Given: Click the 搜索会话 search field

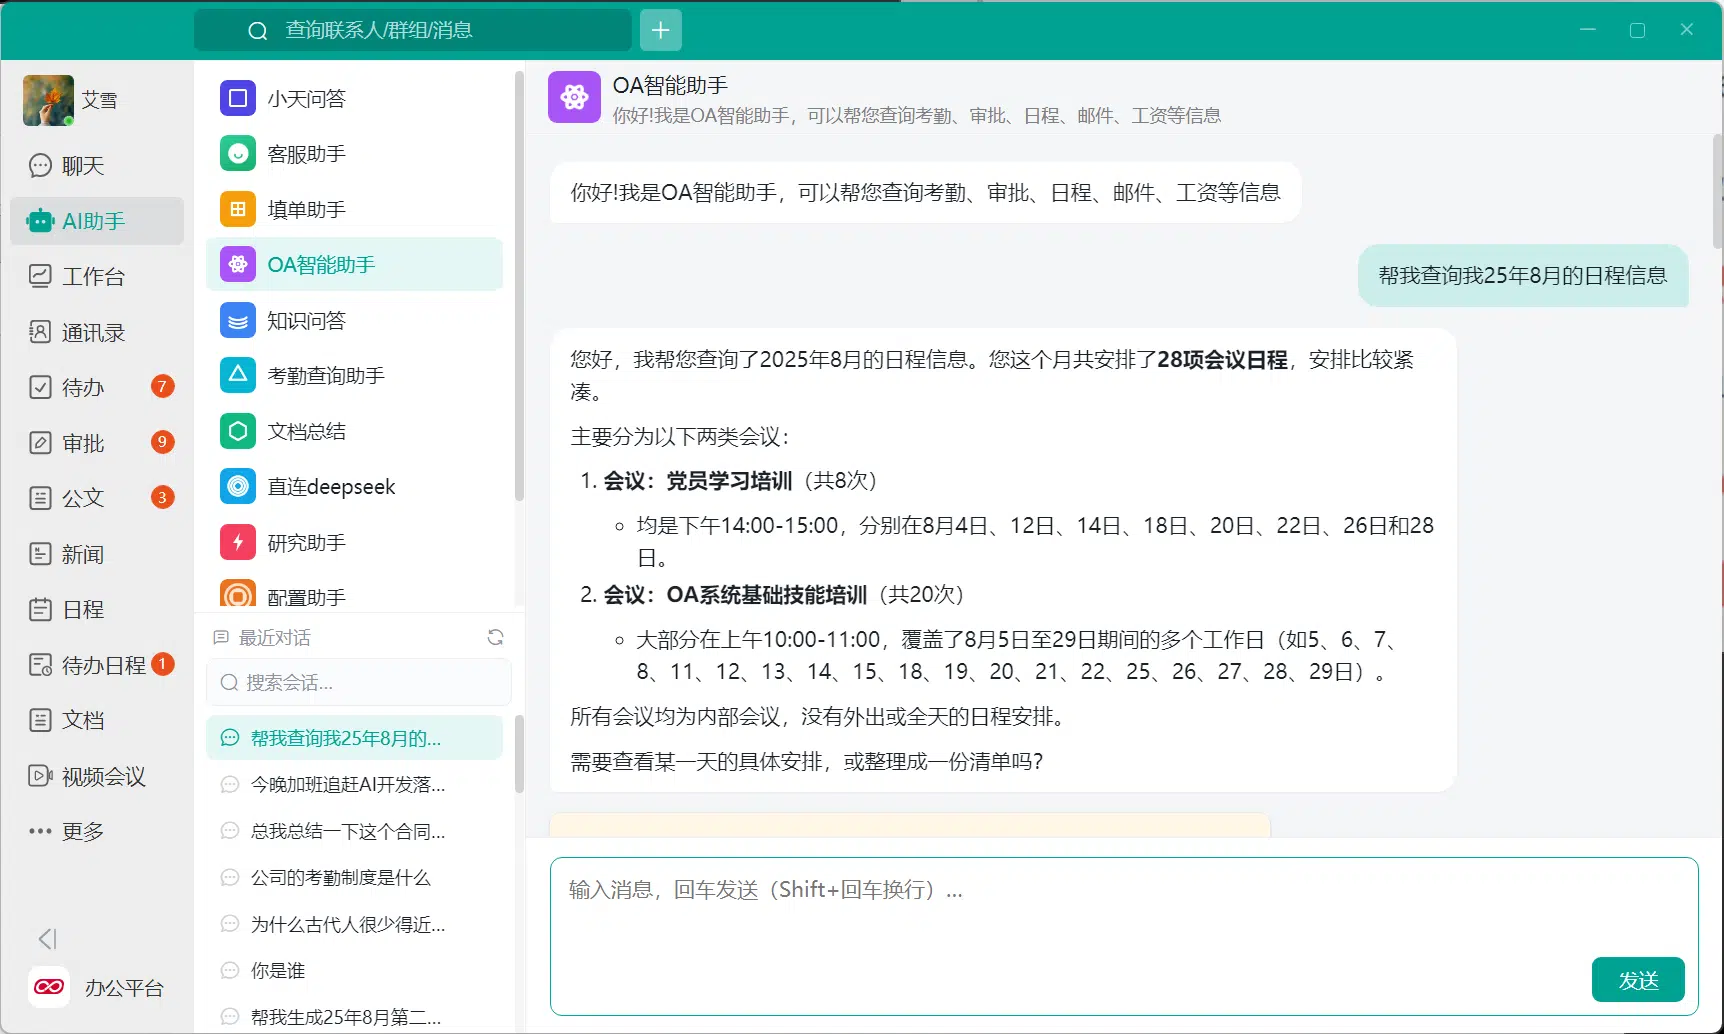Looking at the screenshot, I should [x=359, y=682].
